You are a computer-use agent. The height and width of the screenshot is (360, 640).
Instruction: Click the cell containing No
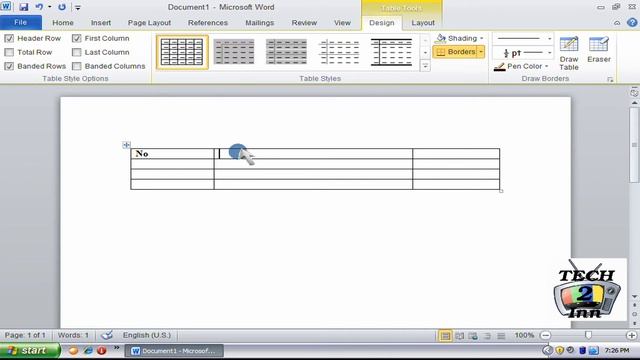[x=172, y=153]
